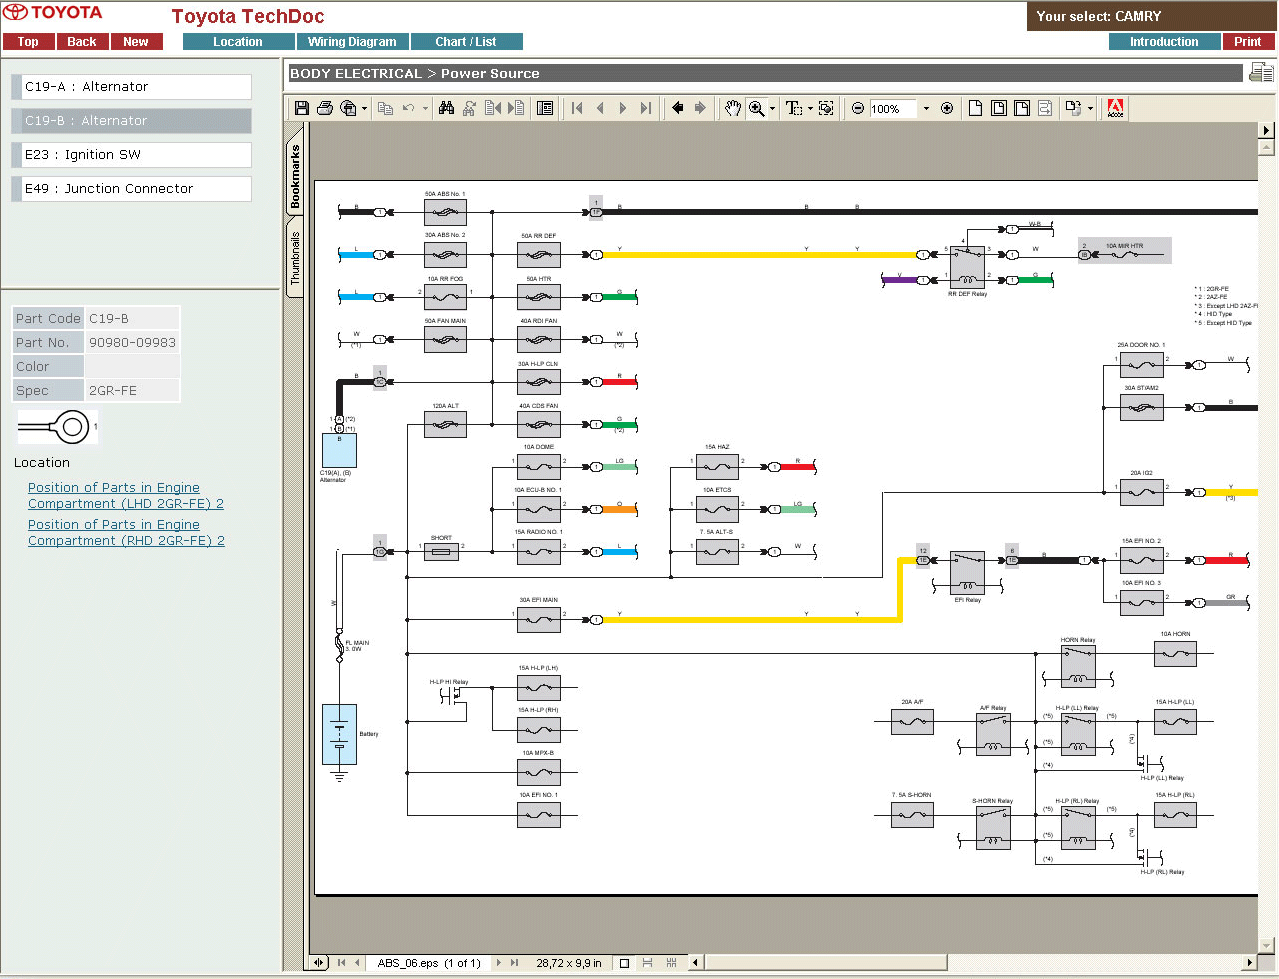Save a copy using the floppy disk icon

tap(301, 108)
